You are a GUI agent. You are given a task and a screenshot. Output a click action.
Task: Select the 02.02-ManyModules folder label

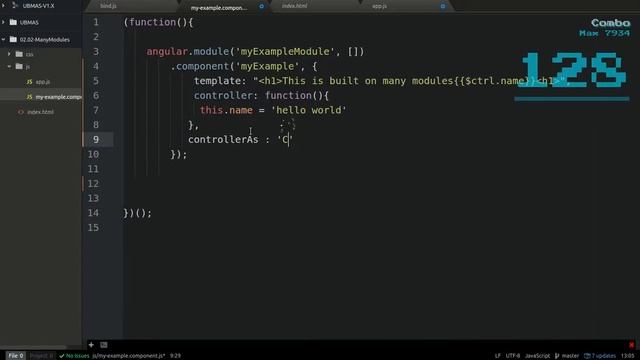pyautogui.click(x=44, y=40)
